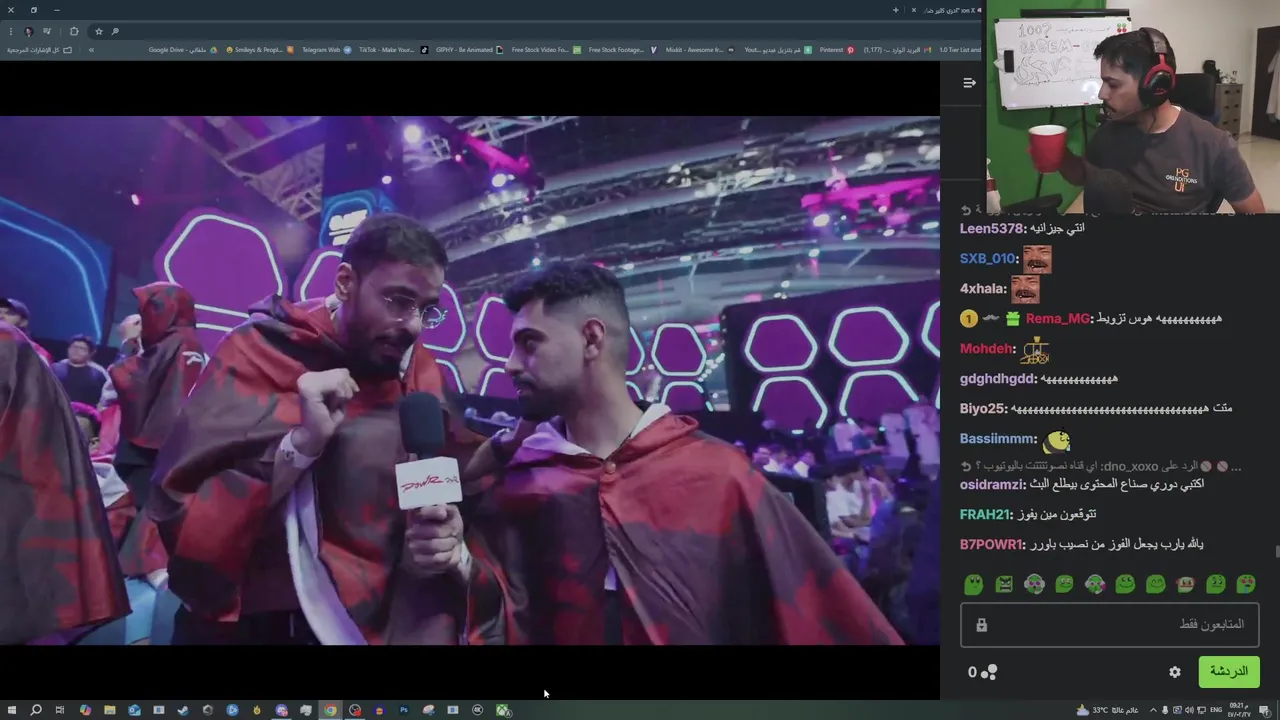Viewport: 1280px width, 720px height.
Task: Open Xbox app from the taskbar
Action: [503, 710]
